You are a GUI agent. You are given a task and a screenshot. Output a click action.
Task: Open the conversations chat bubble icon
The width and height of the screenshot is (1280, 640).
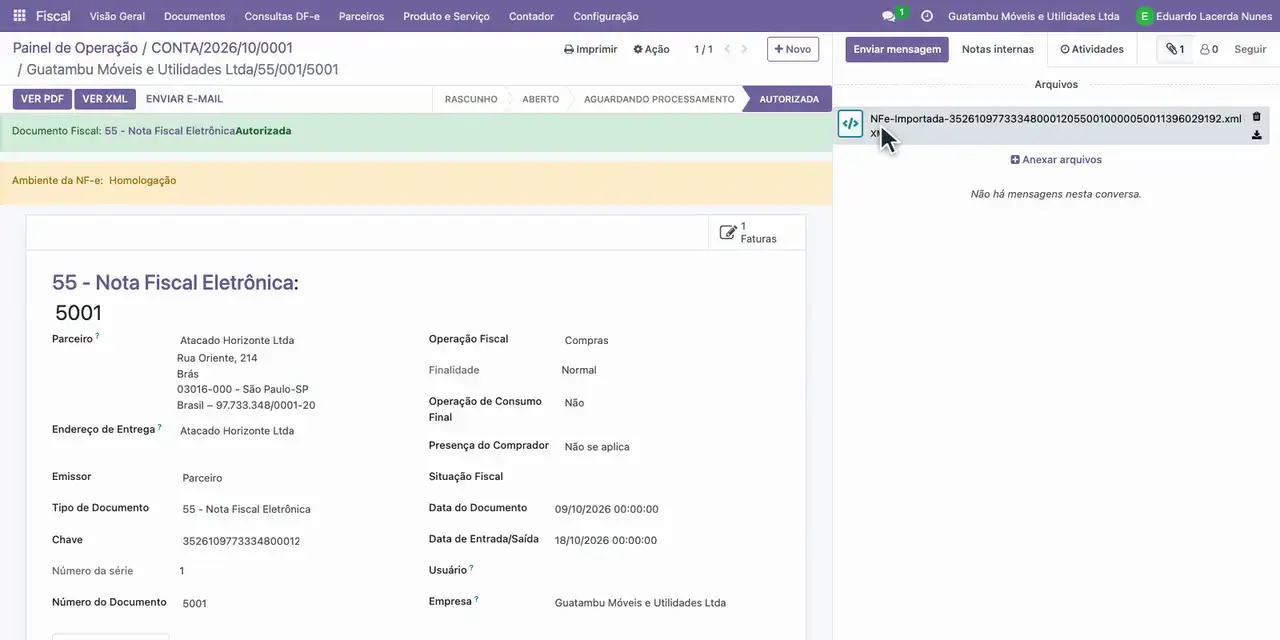[x=888, y=16]
